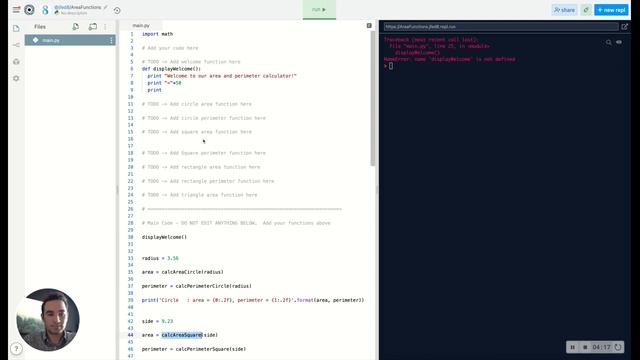Add a new folder in the Files panel
Viewport: 640px width, 360px height.
(93, 27)
